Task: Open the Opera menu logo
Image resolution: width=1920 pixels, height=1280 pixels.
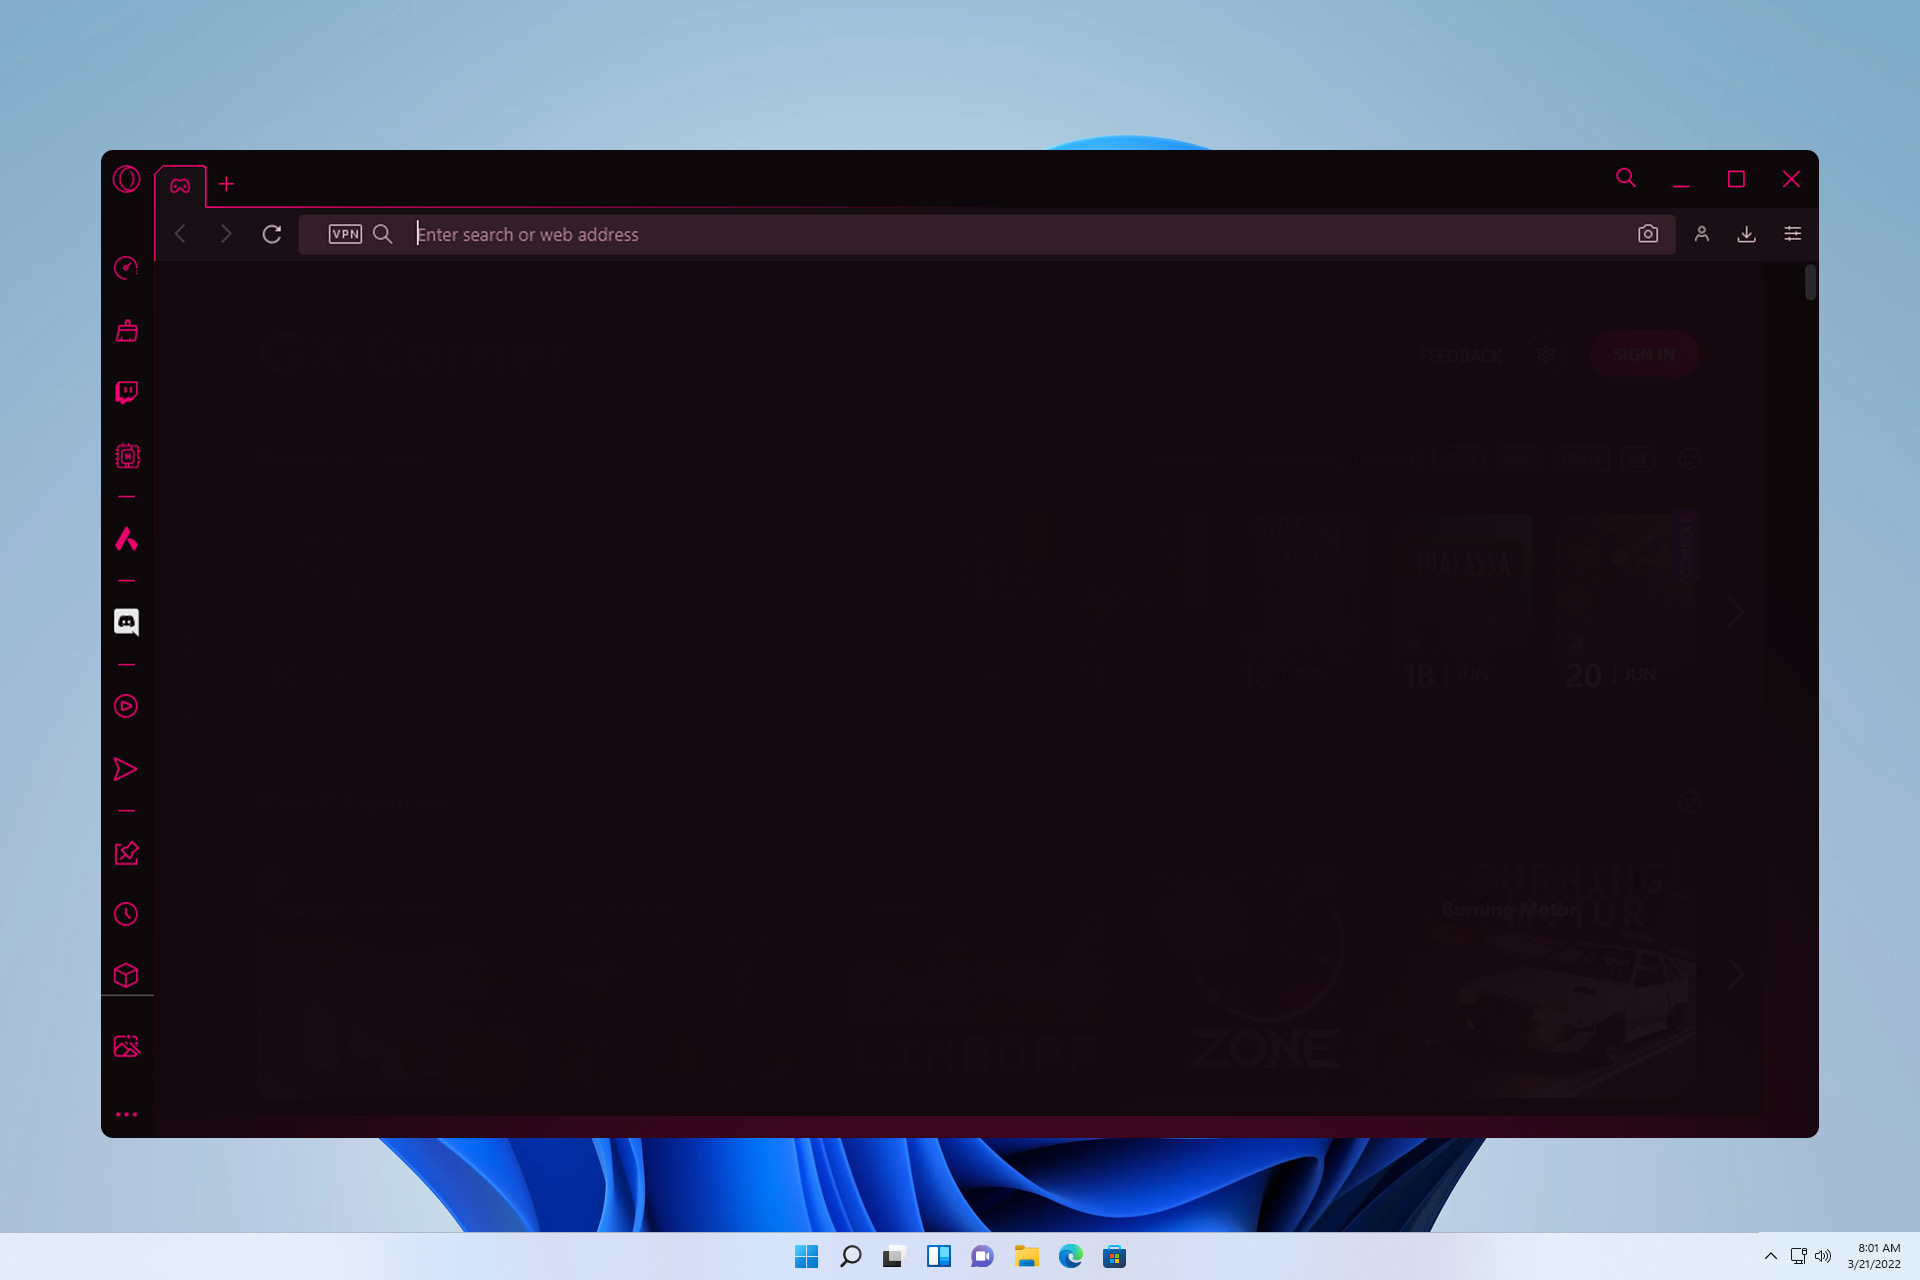Action: [x=127, y=179]
